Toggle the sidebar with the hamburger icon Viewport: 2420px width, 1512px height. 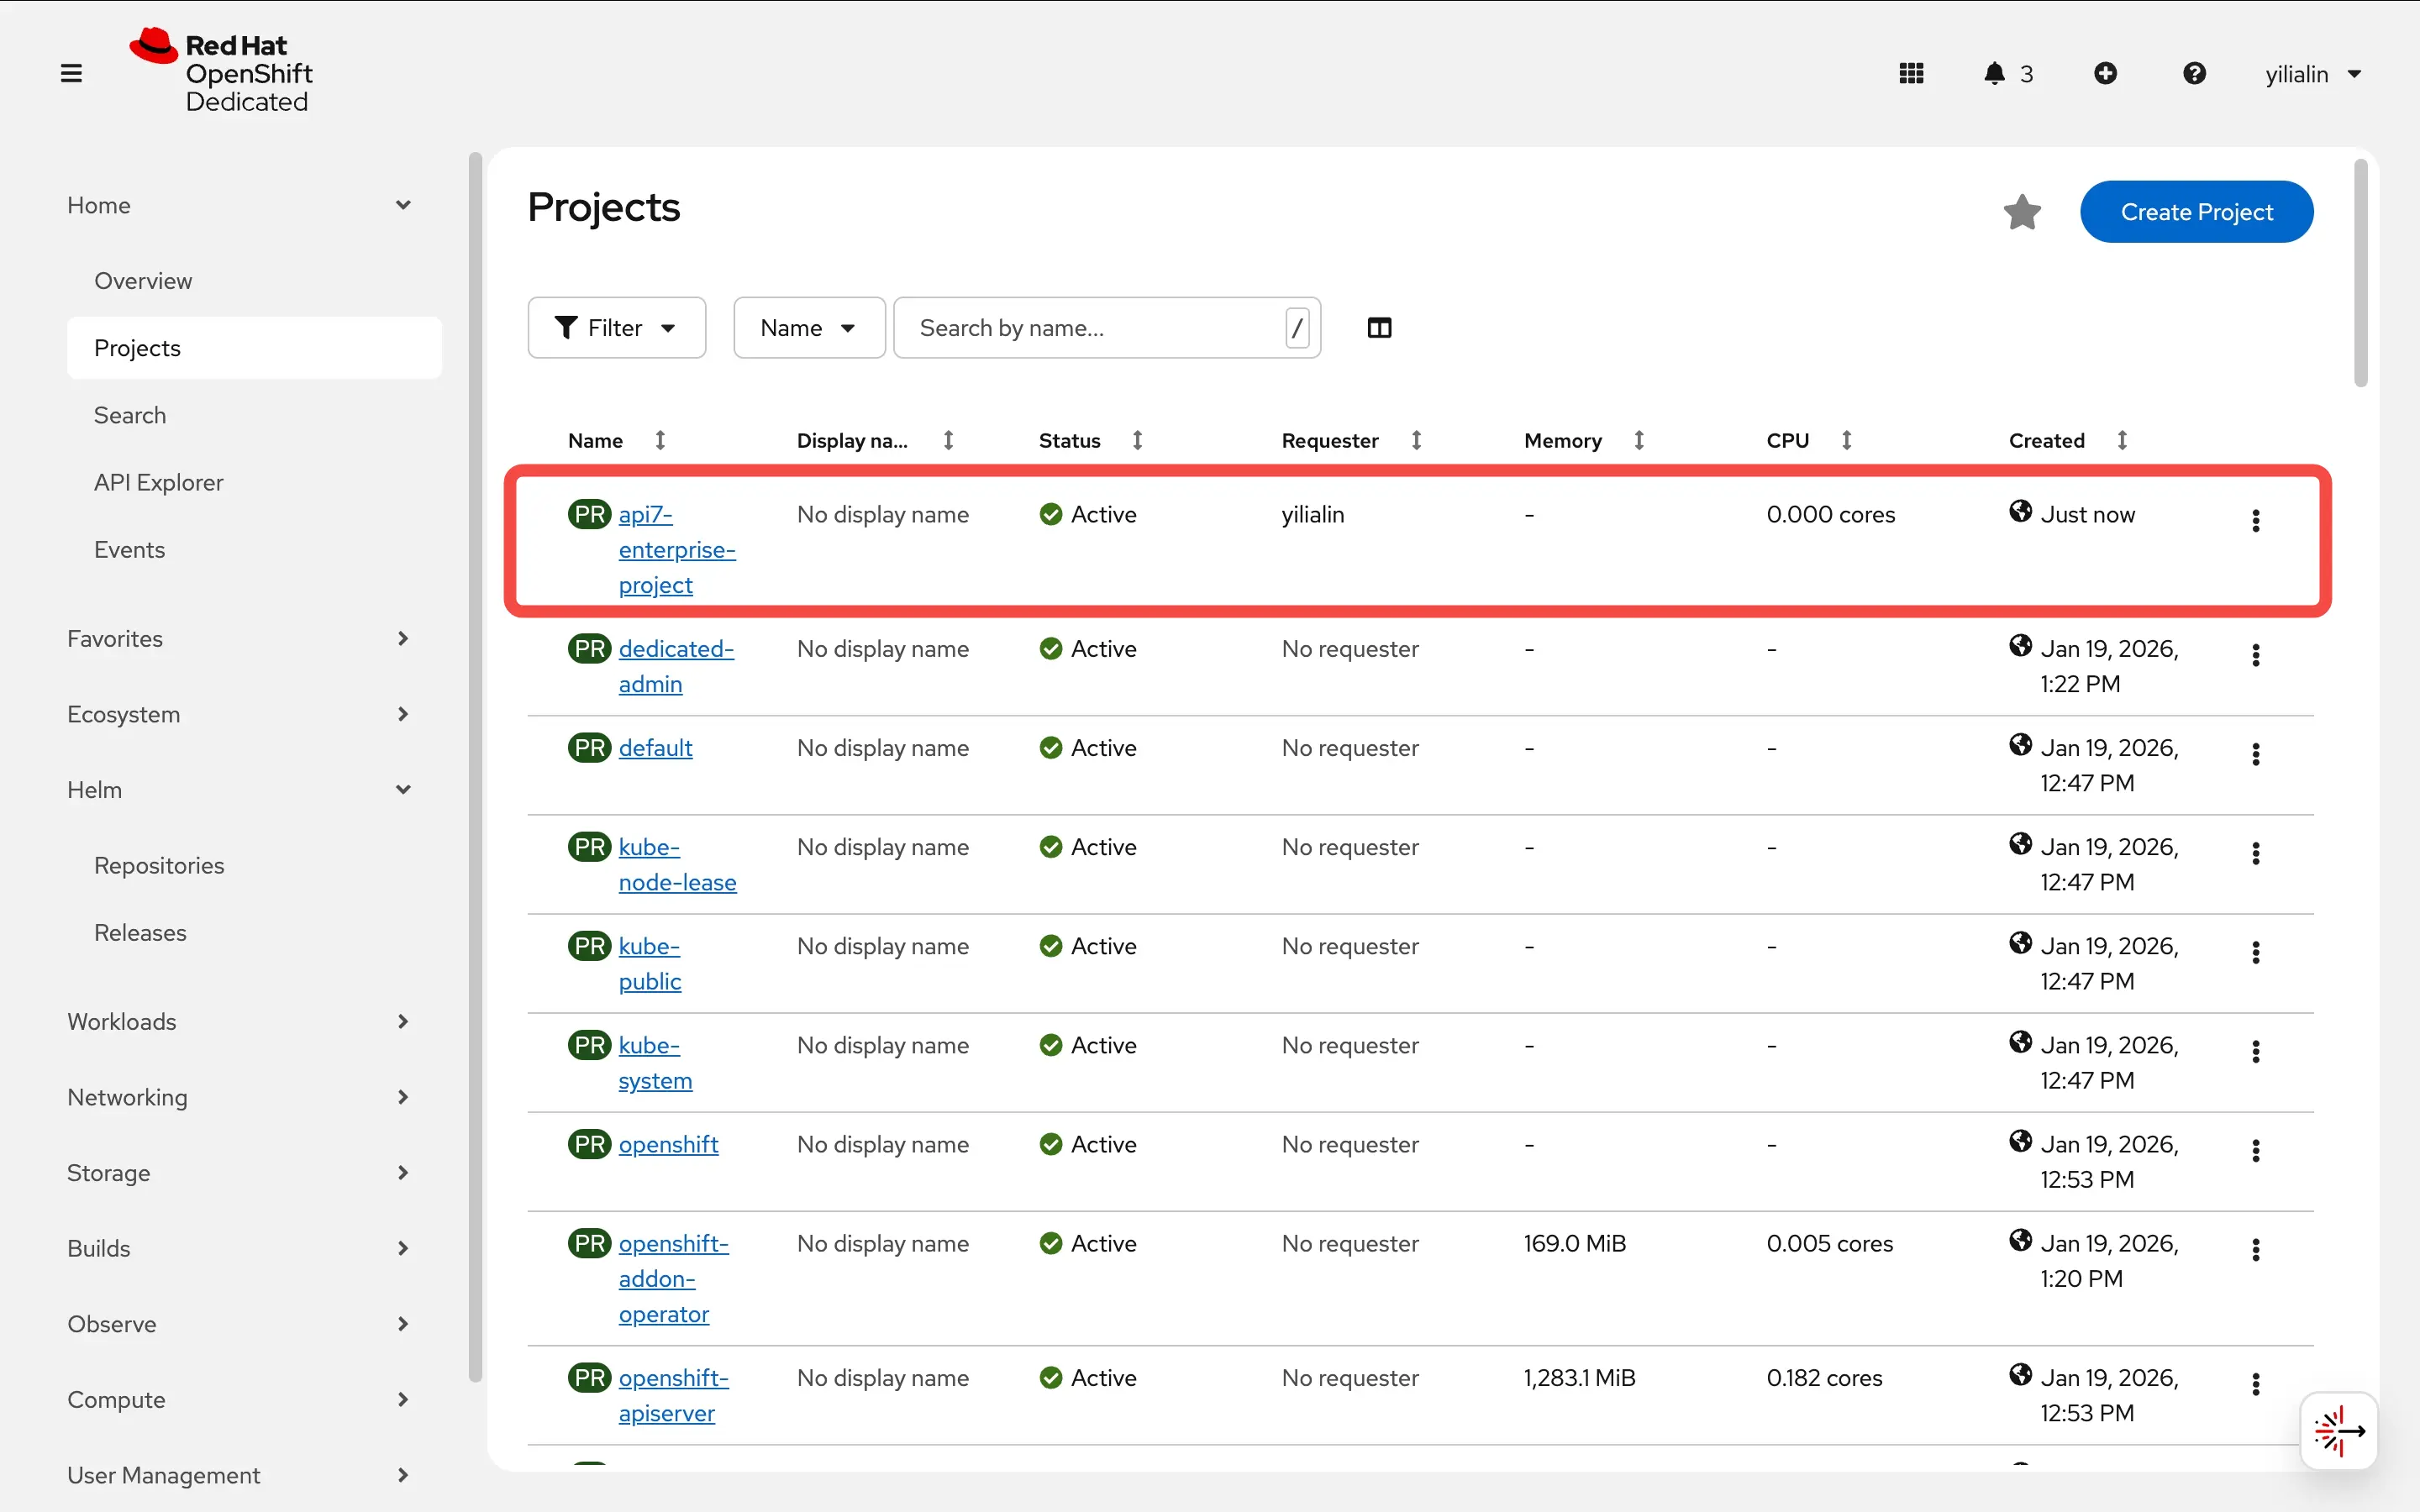coord(70,72)
